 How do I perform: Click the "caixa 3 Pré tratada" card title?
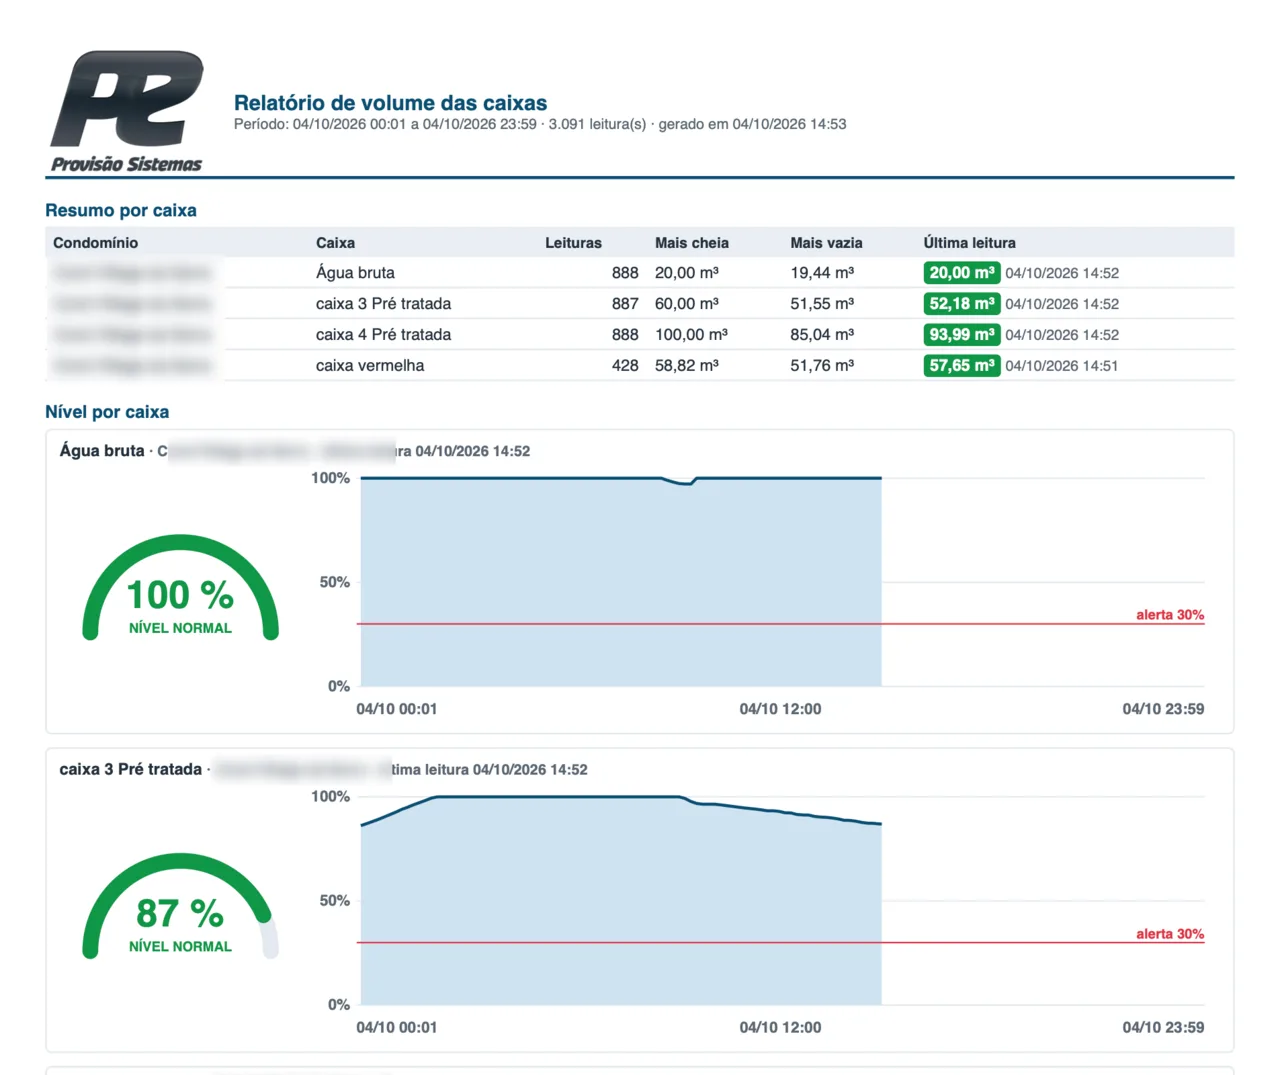pos(131,769)
